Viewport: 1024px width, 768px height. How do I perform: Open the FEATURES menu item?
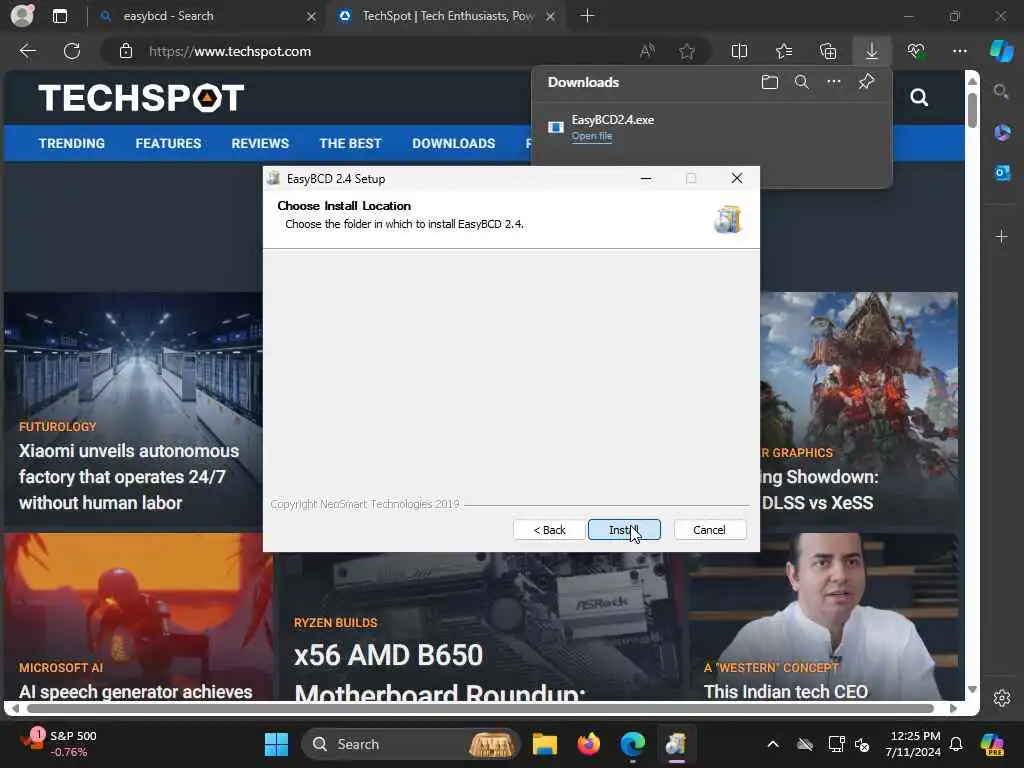[168, 143]
